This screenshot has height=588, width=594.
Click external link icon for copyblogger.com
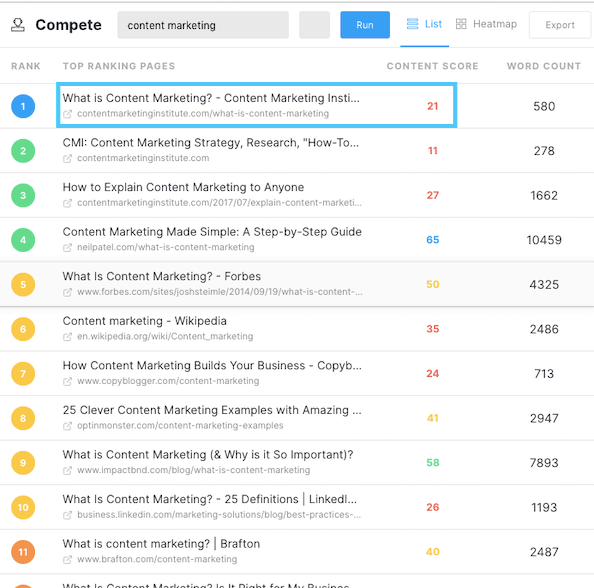67,382
